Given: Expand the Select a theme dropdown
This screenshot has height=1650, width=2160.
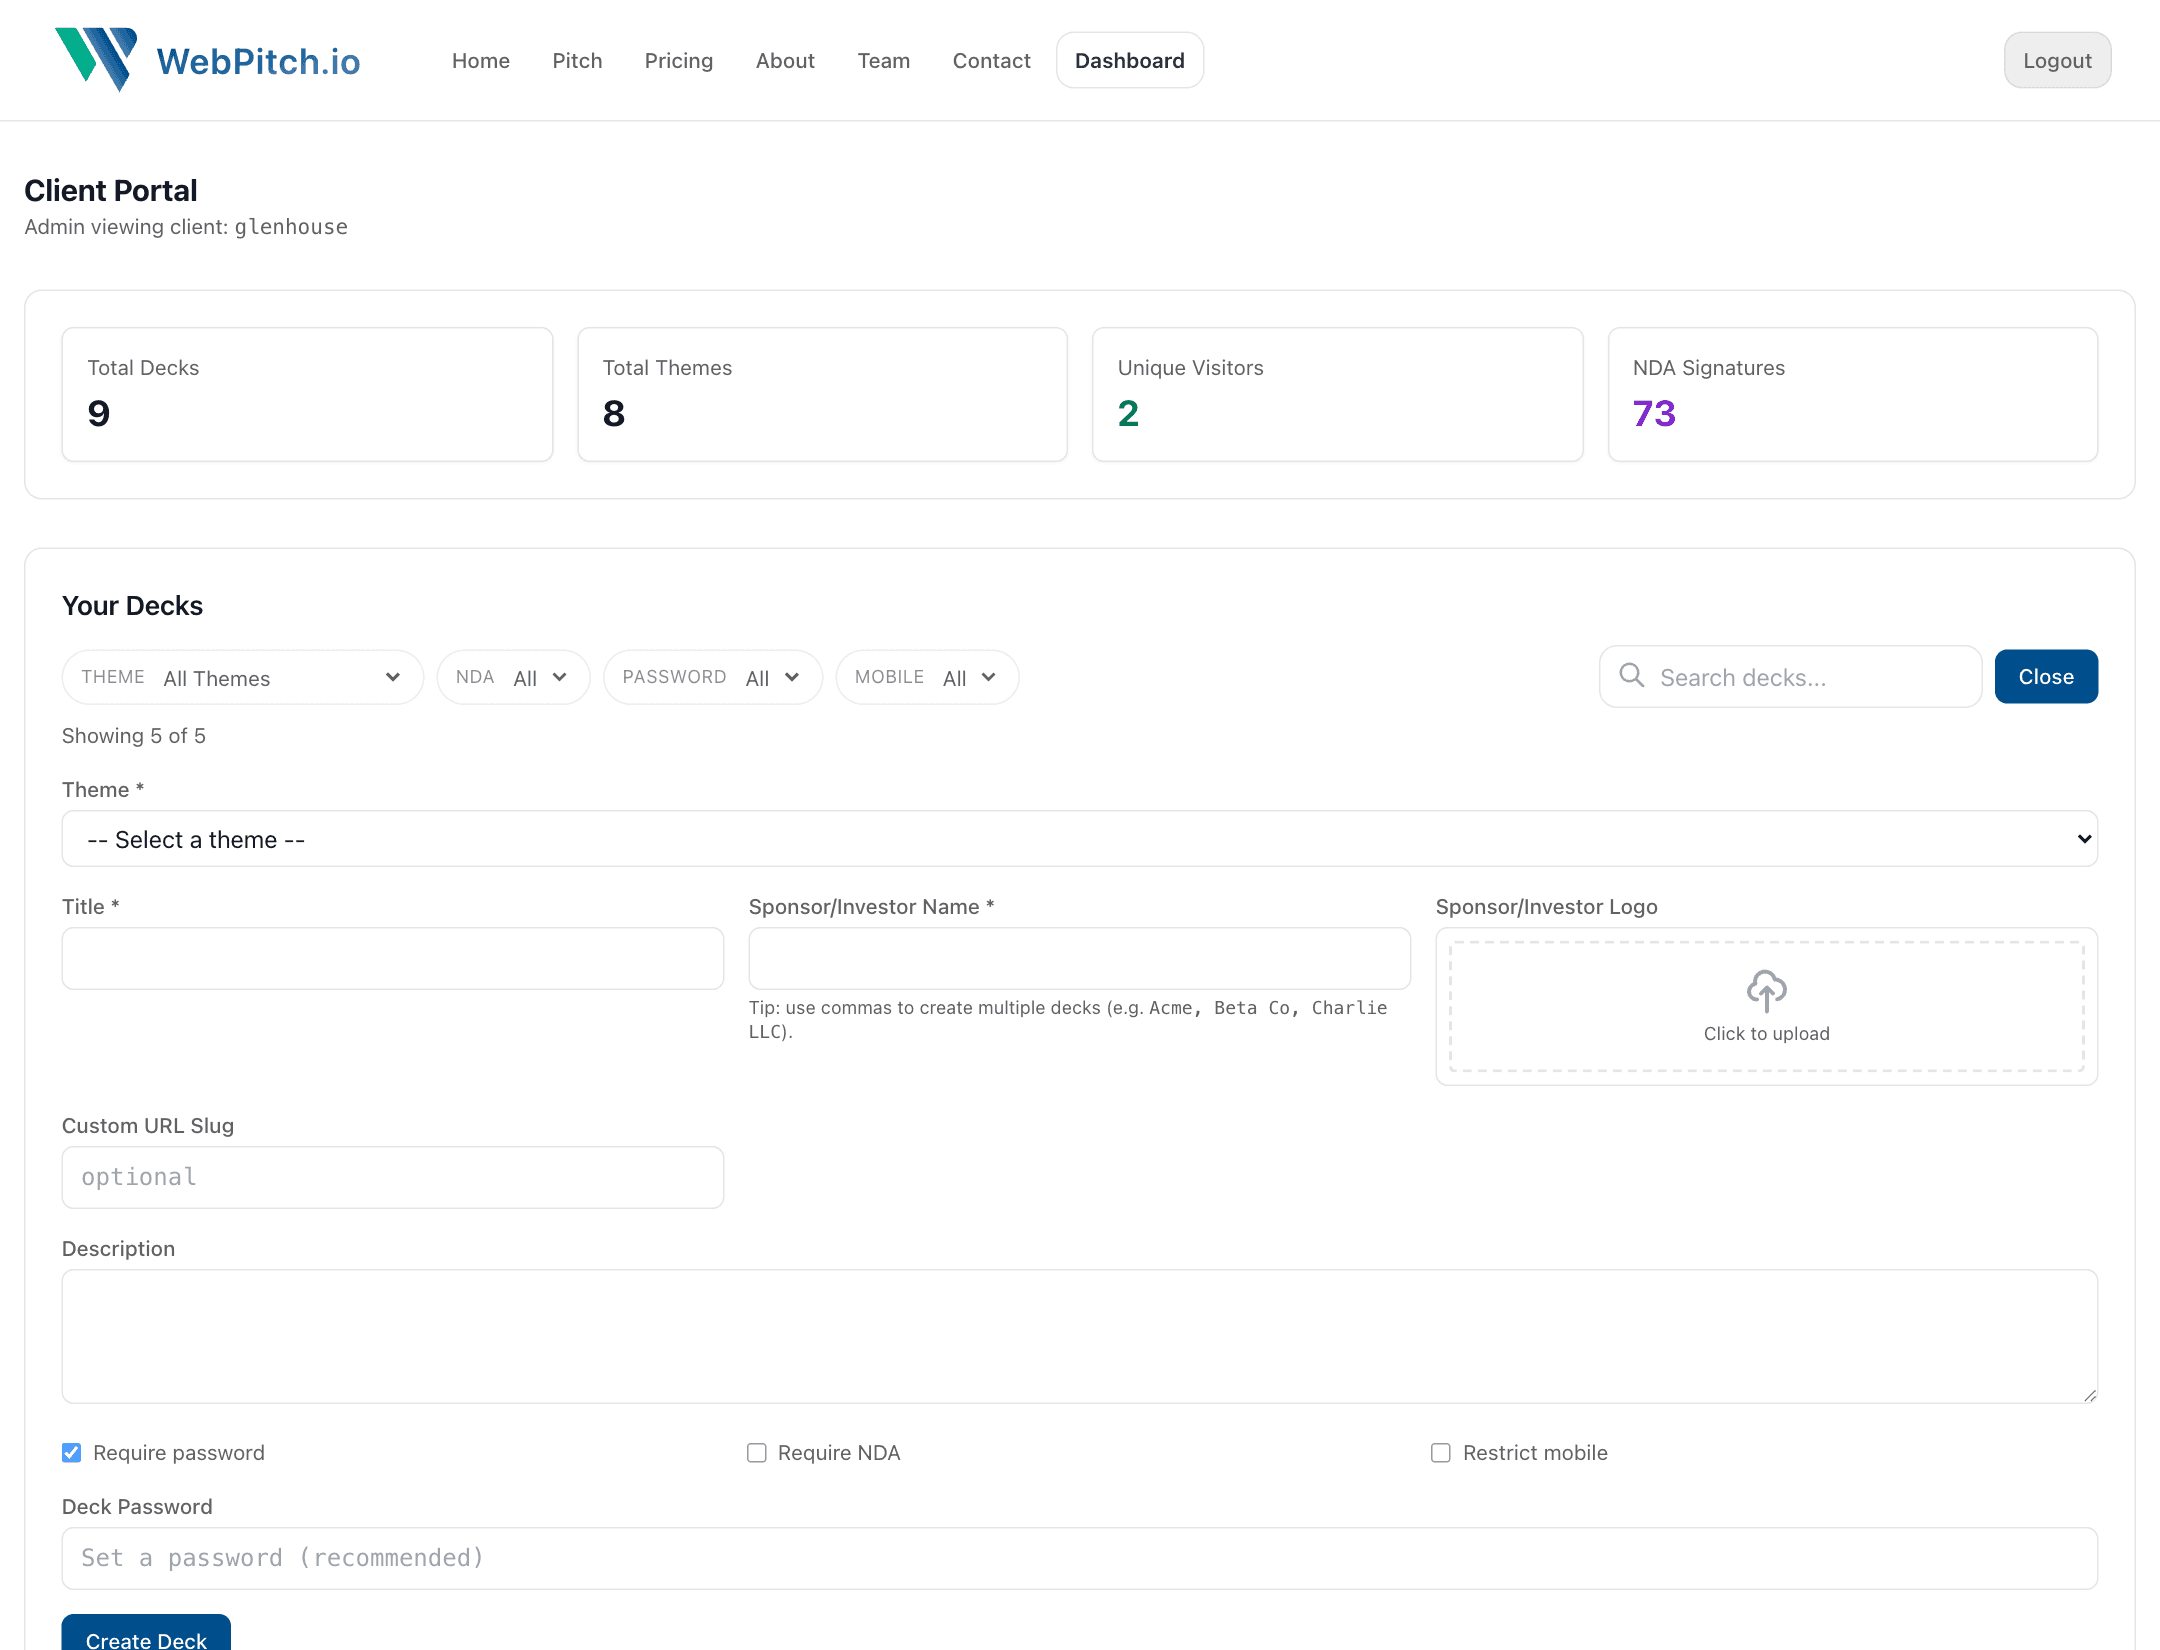Looking at the screenshot, I should tap(1078, 838).
